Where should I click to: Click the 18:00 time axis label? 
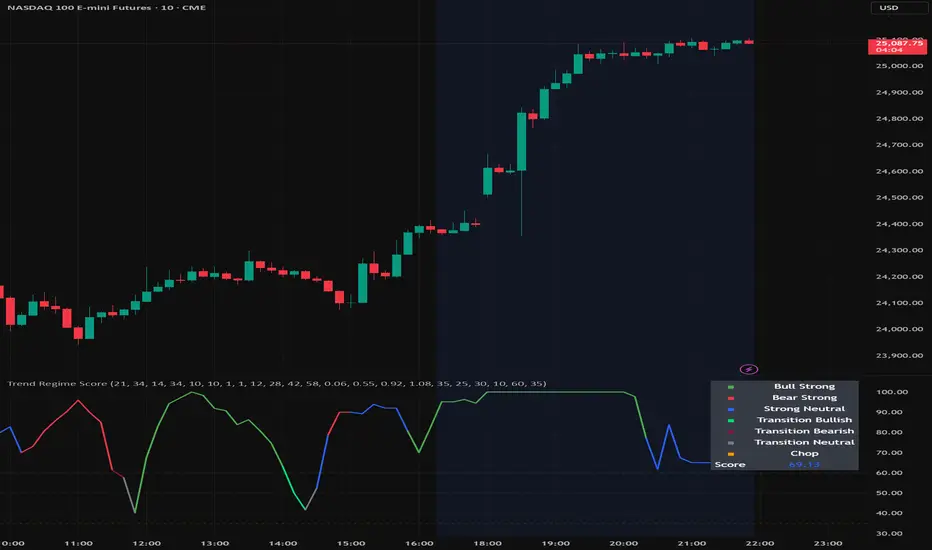487,543
